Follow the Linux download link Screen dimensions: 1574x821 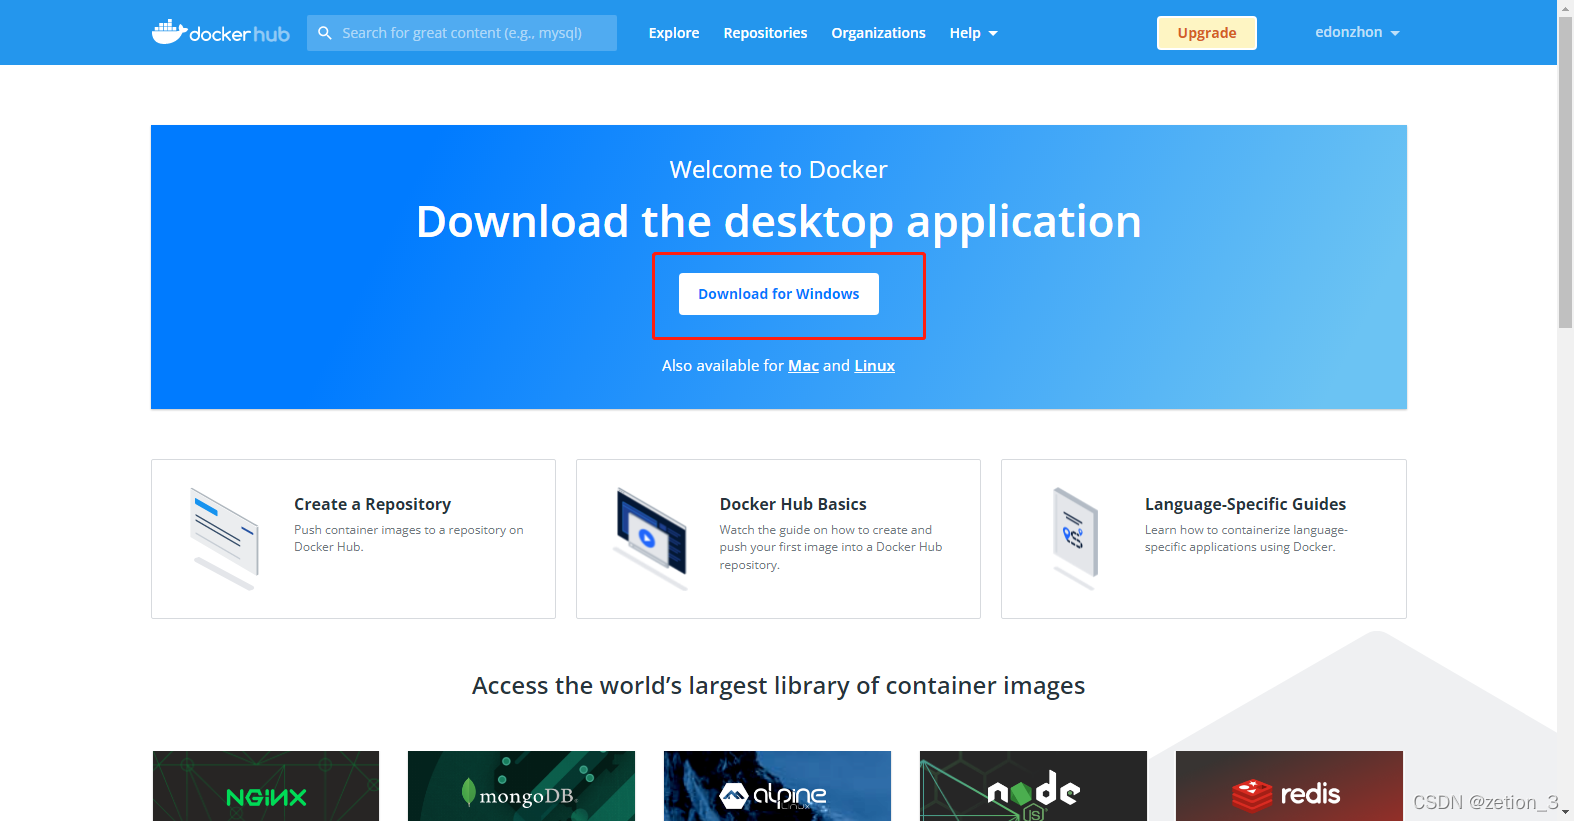click(x=874, y=366)
